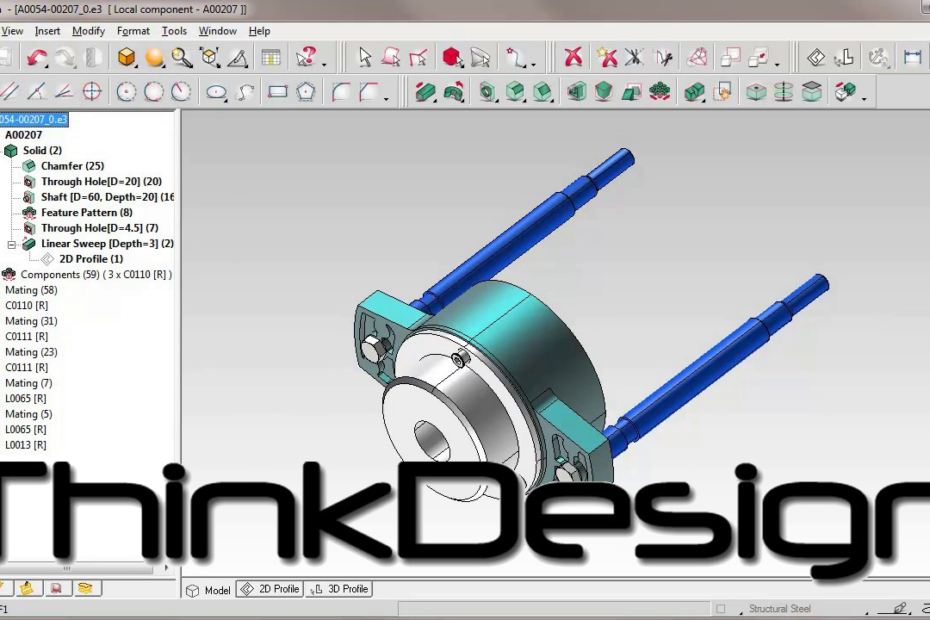The width and height of the screenshot is (930, 620).
Task: Click the blue dimension tool icon
Action: point(912,57)
